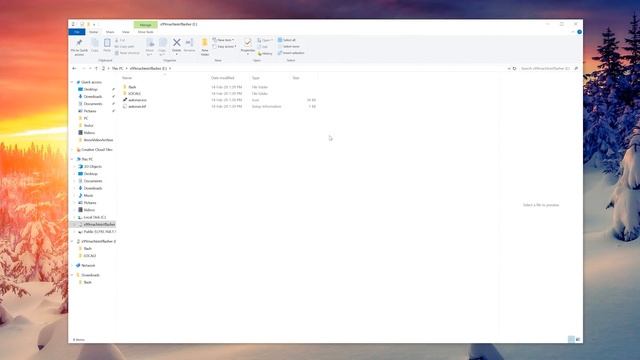Switch to Details view via status bar icon
This screenshot has width=640, height=360.
pyautogui.click(x=571, y=339)
